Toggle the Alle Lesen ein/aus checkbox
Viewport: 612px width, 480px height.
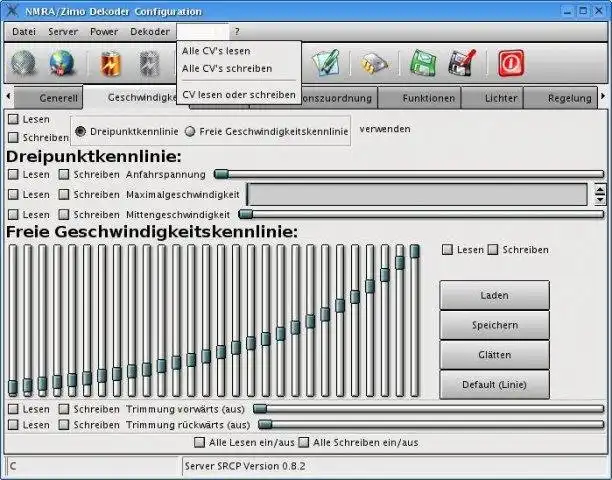coord(199,443)
